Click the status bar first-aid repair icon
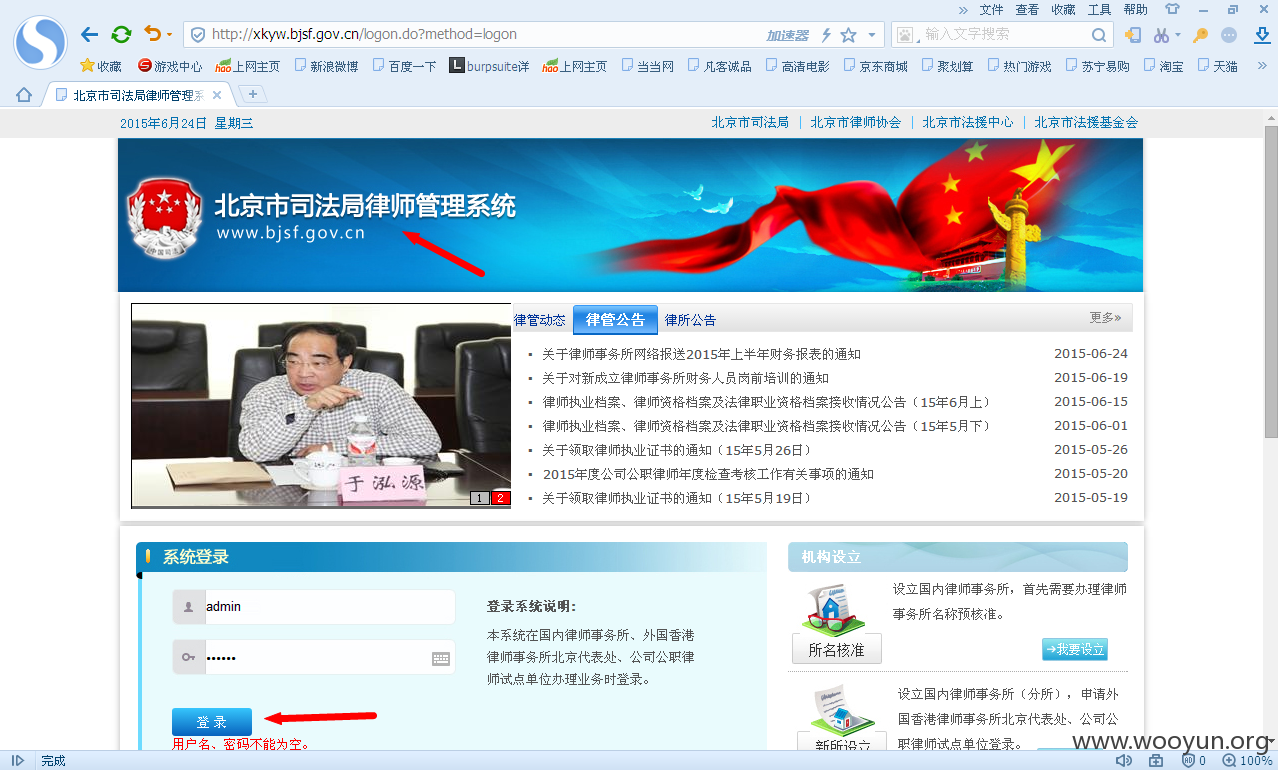The height and width of the screenshot is (770, 1278). (x=1156, y=761)
